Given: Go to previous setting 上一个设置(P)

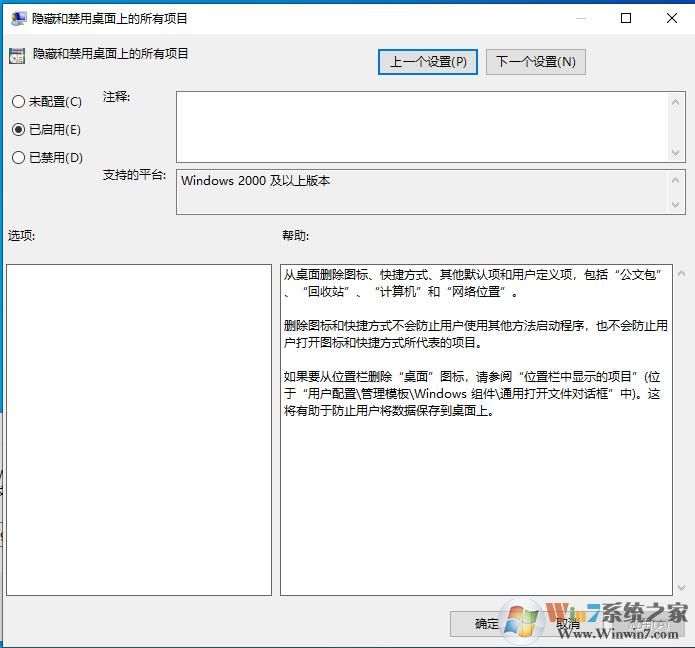Looking at the screenshot, I should tap(428, 62).
